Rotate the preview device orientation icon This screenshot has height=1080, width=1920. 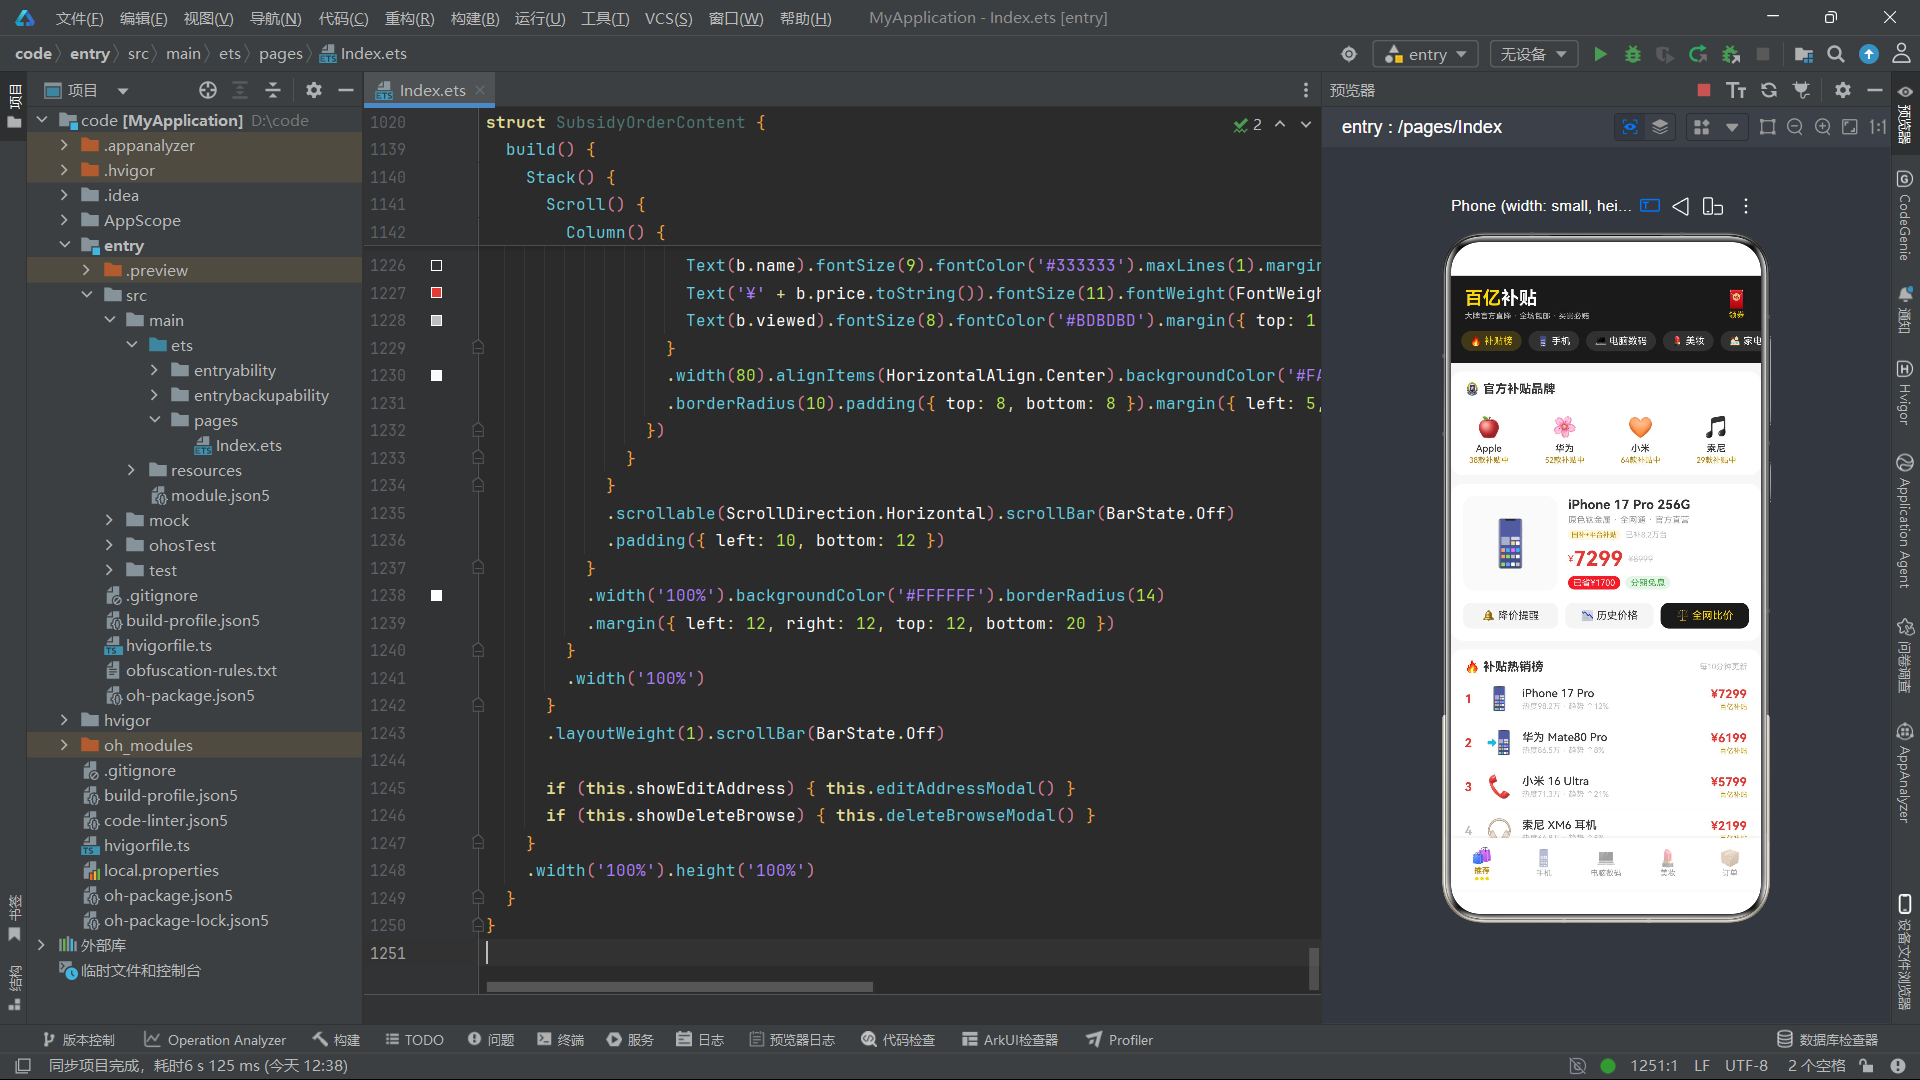(x=1713, y=206)
